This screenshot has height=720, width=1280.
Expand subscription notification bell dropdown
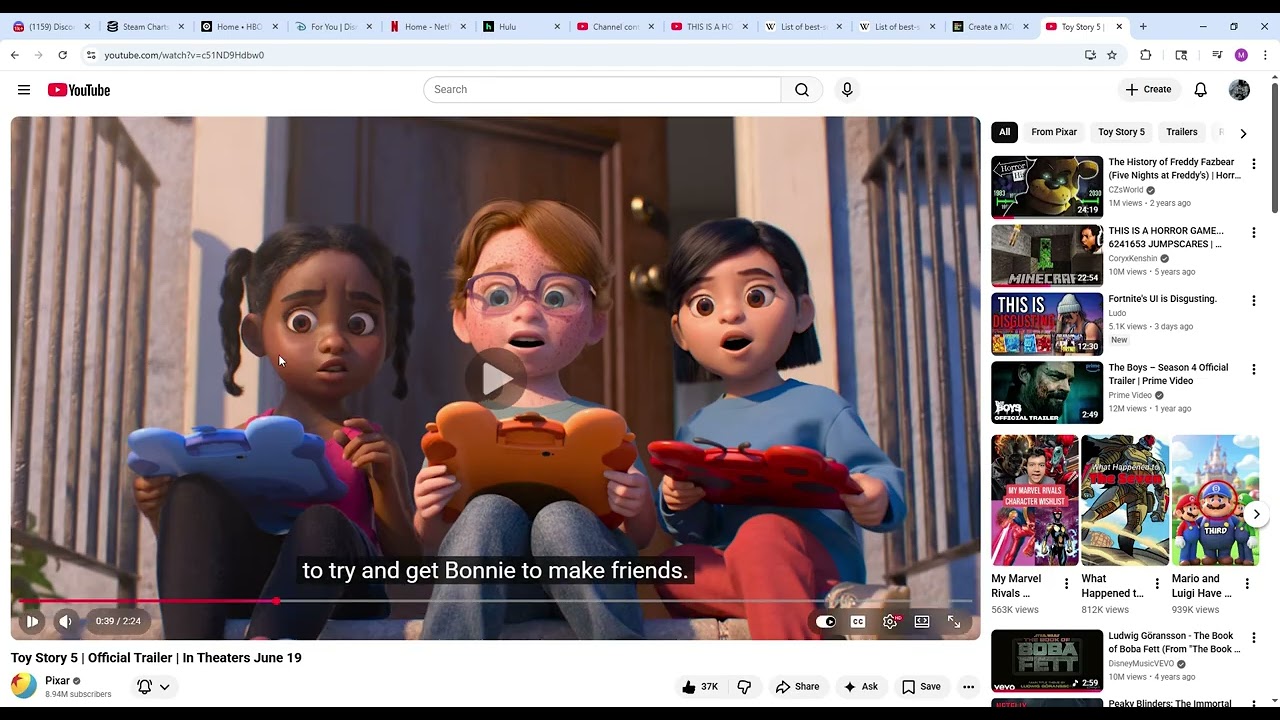[154, 687]
